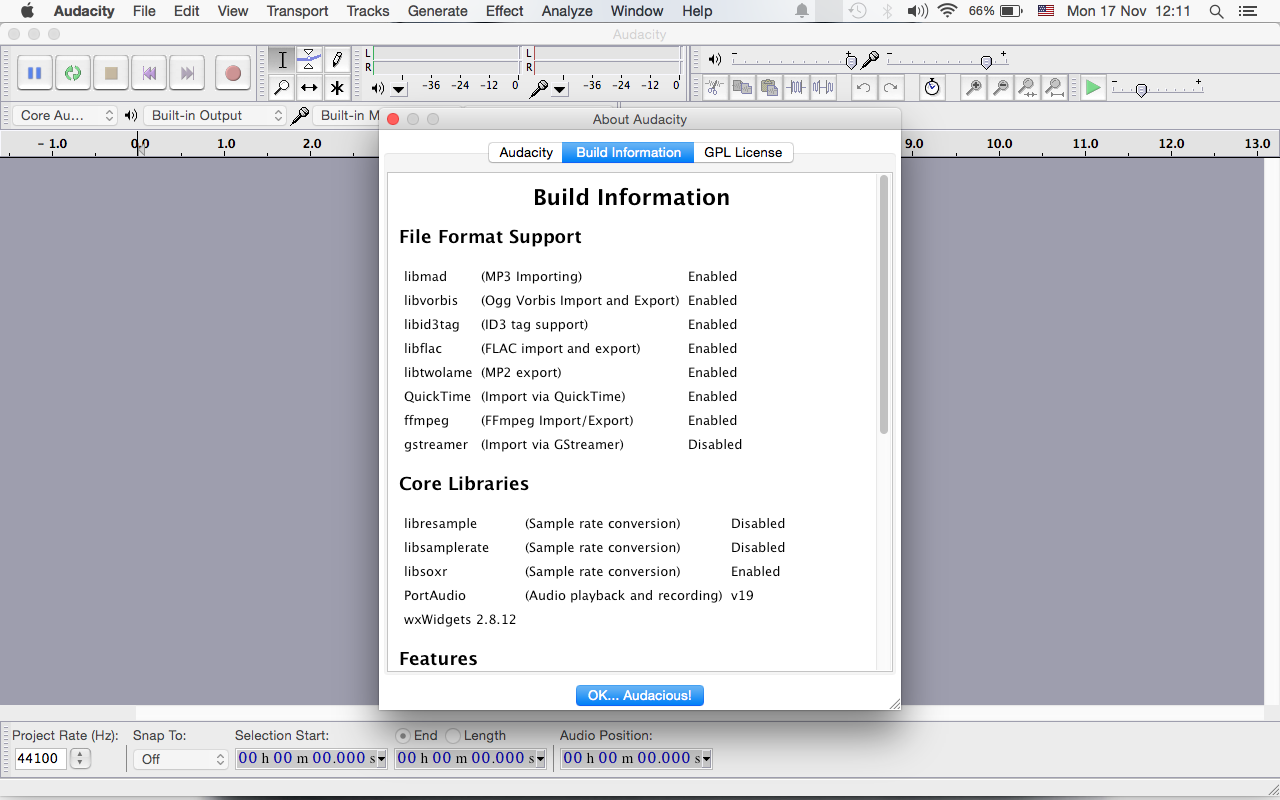Image resolution: width=1280 pixels, height=800 pixels.
Task: Select the Build Information tab
Action: click(628, 152)
